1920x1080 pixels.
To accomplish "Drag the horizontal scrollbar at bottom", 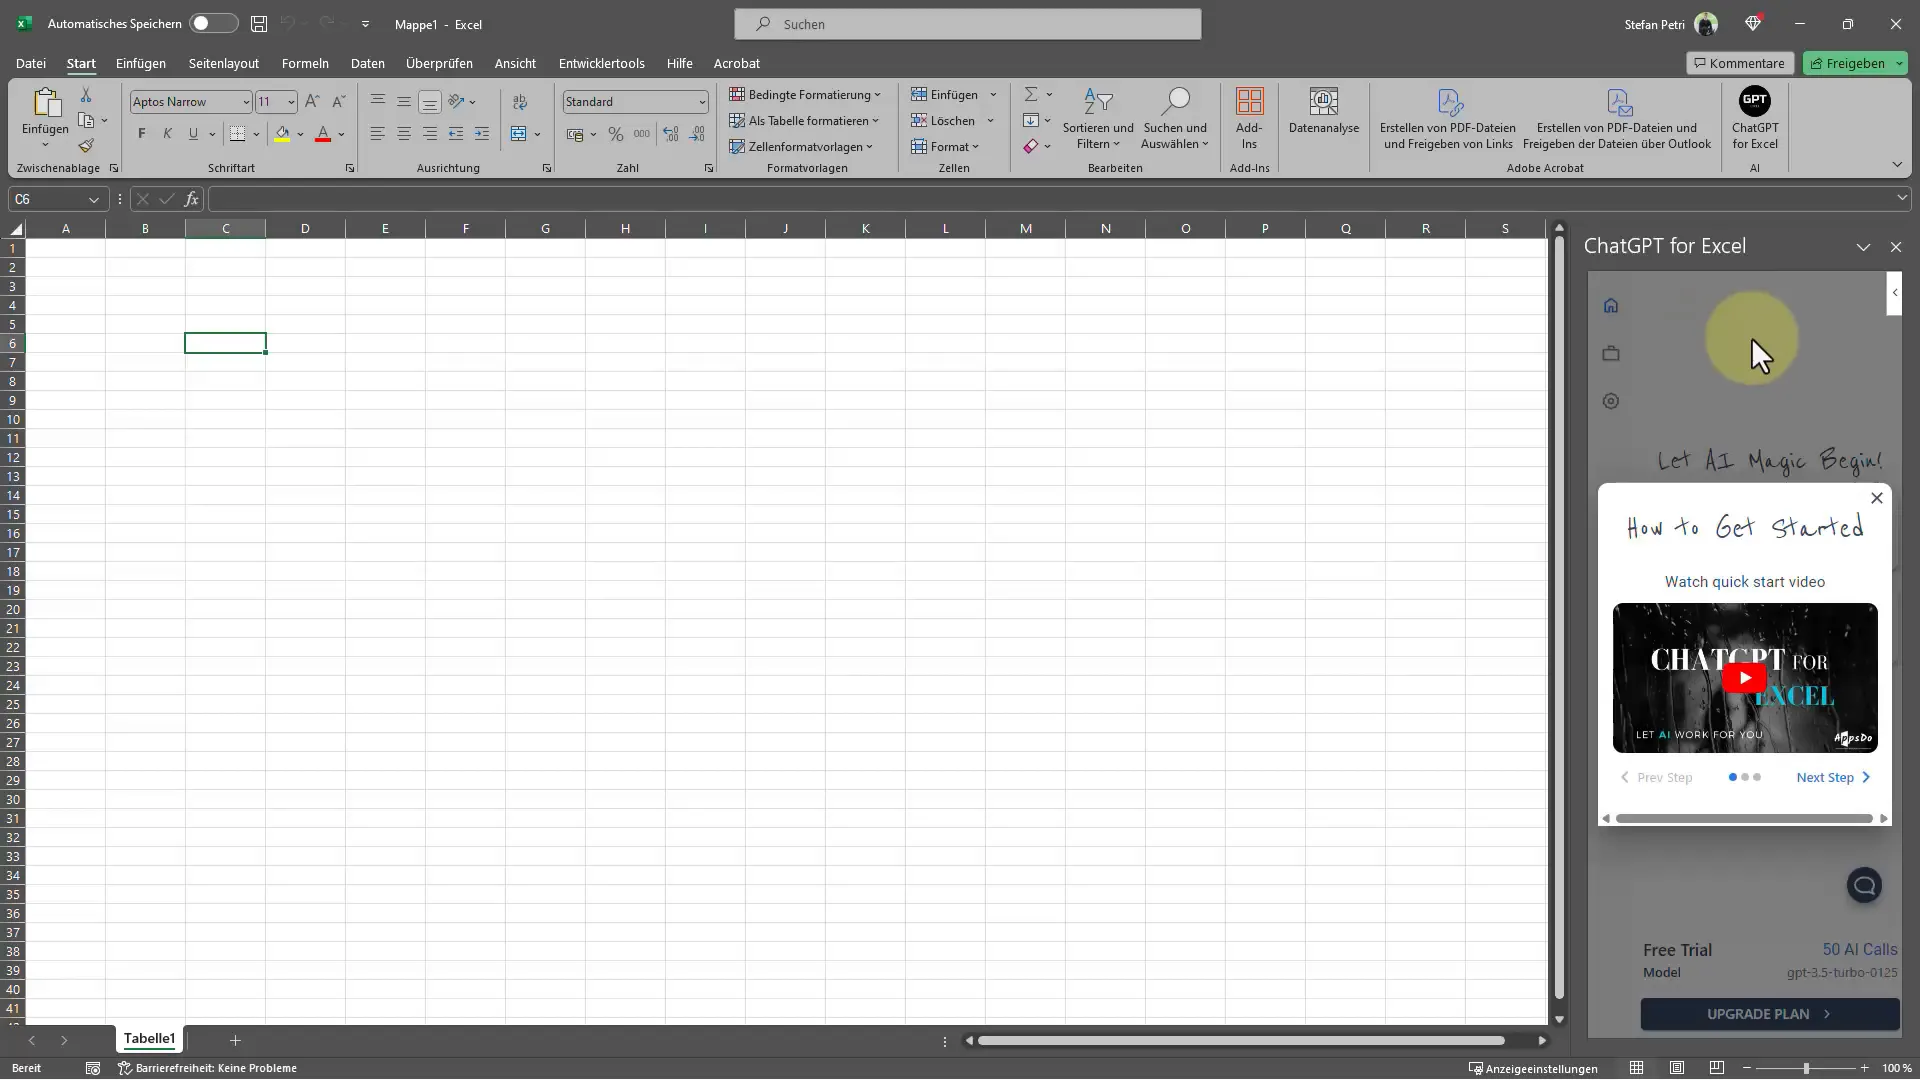I will click(1254, 1042).
